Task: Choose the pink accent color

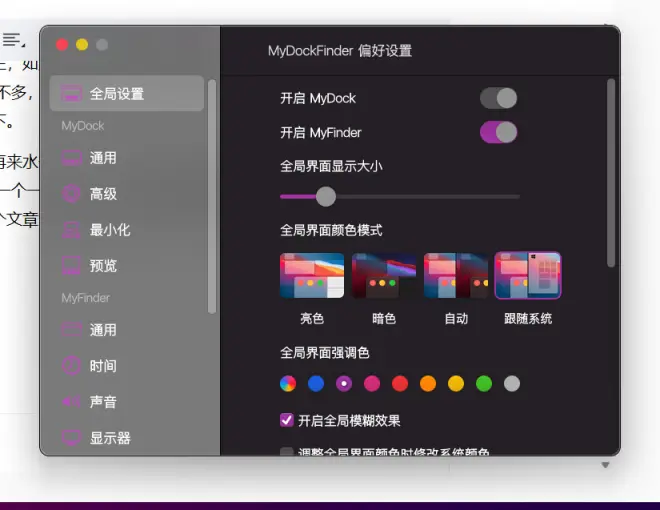Action: click(x=372, y=383)
